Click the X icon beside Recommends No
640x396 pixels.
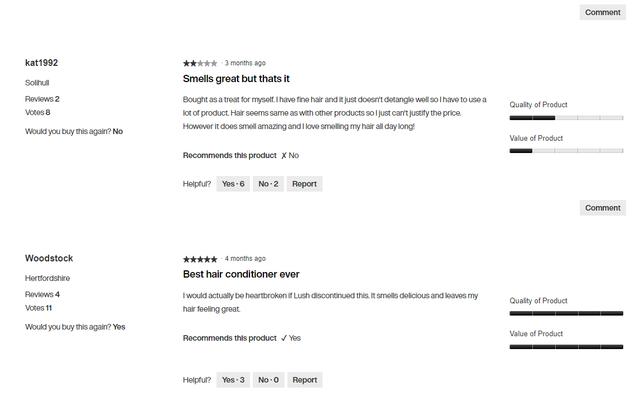pos(284,156)
